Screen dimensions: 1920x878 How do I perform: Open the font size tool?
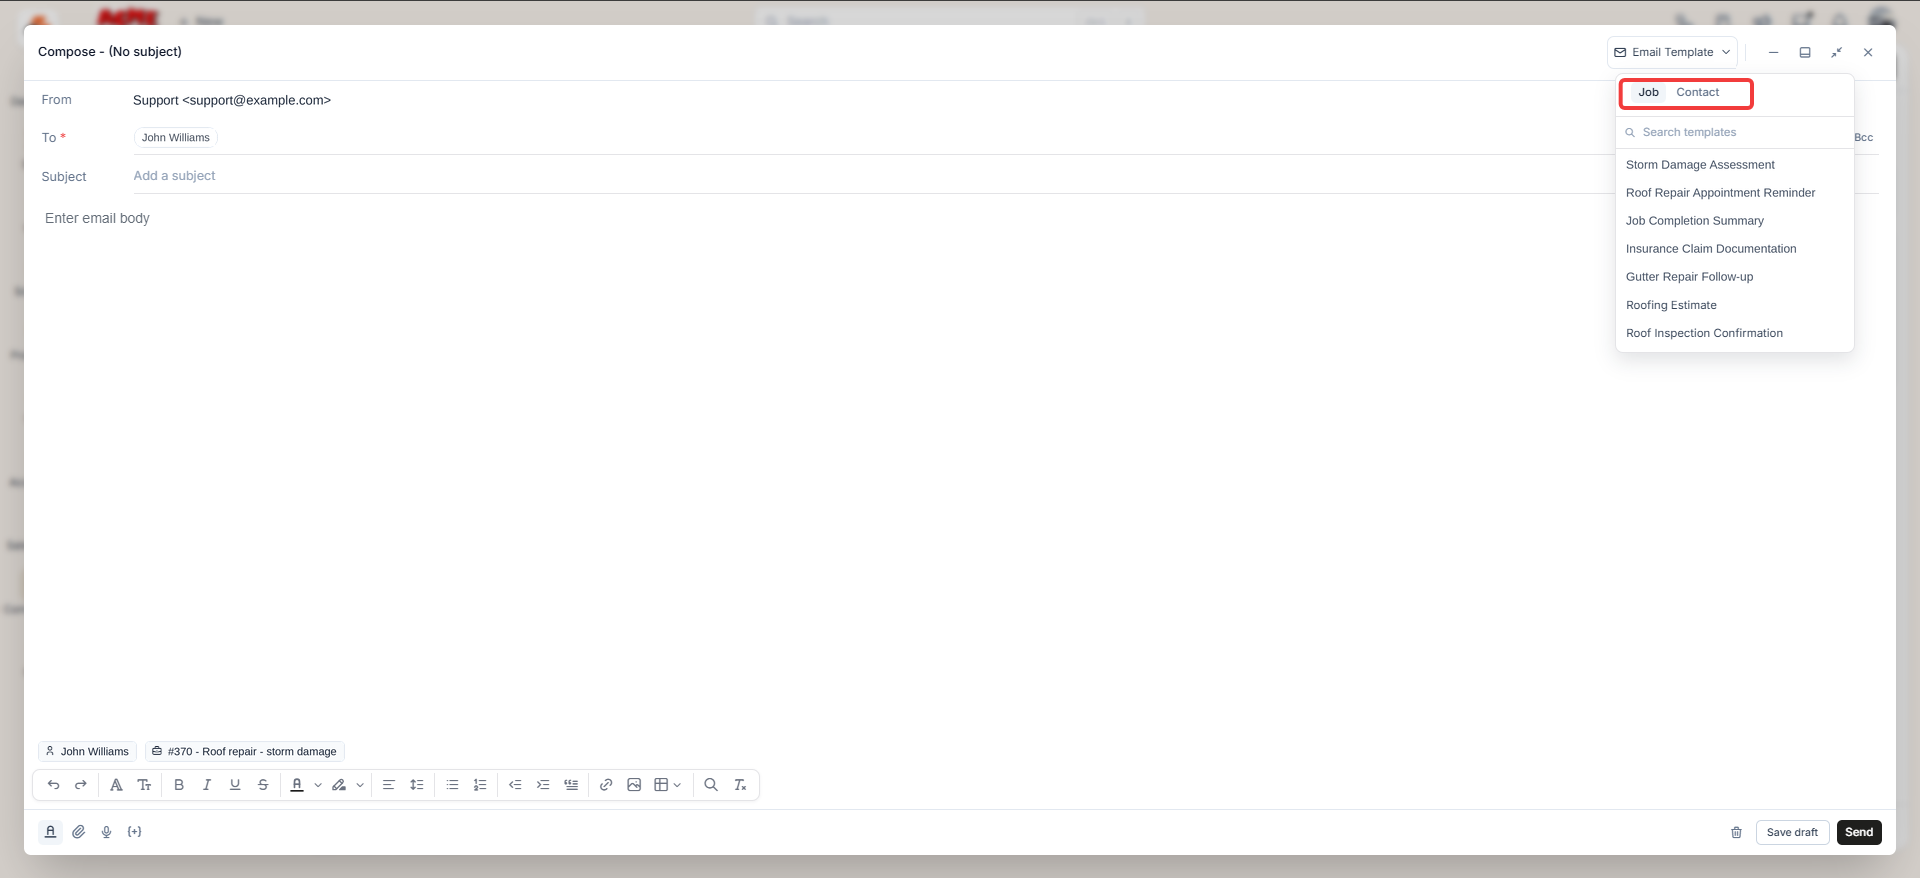(144, 785)
